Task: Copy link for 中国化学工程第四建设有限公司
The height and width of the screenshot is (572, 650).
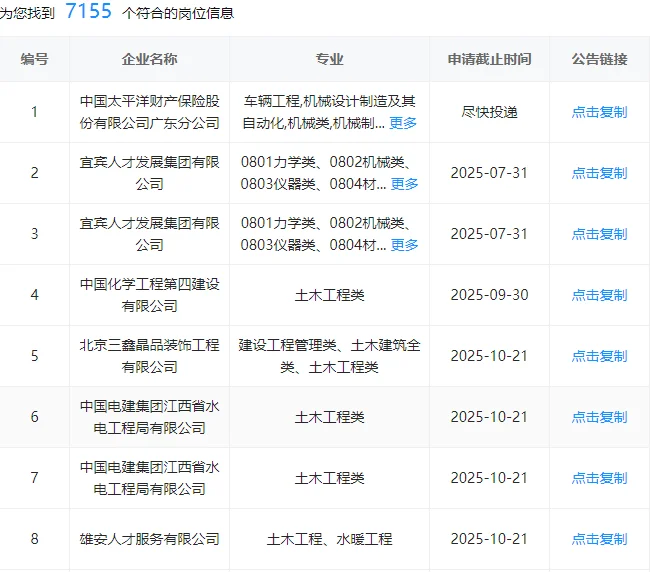Action: coord(599,295)
